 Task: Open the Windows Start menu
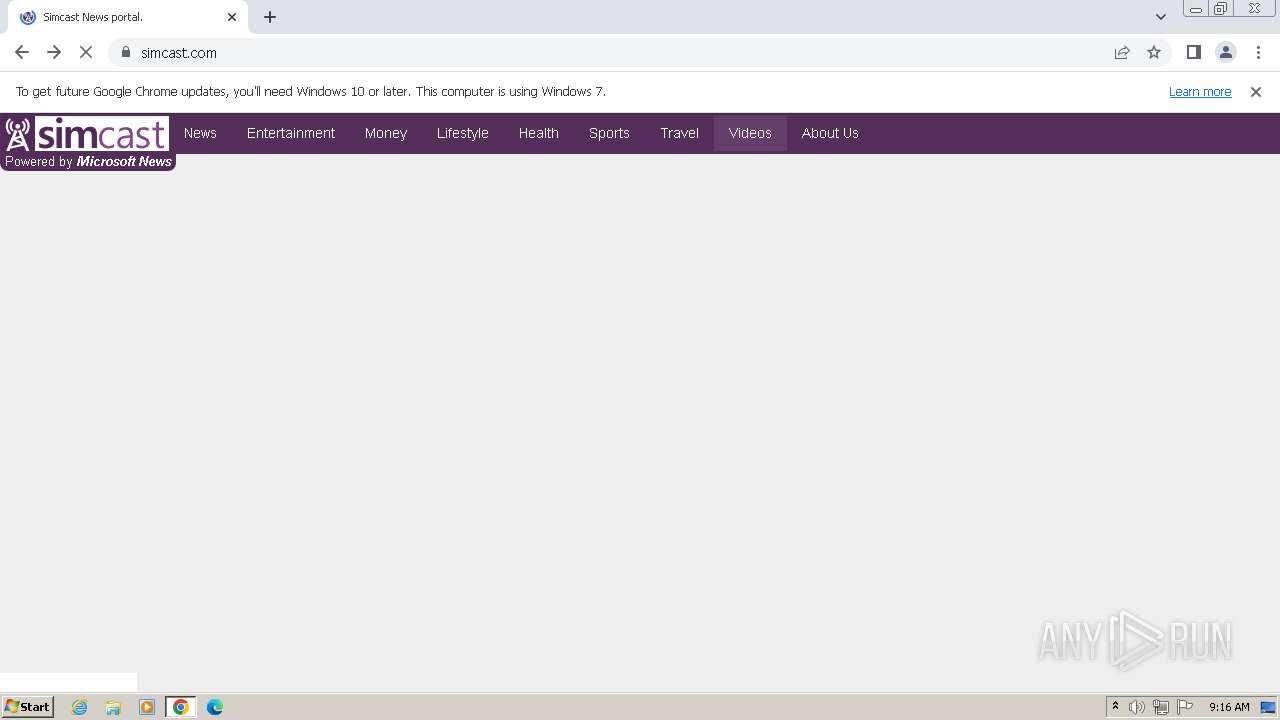point(28,707)
